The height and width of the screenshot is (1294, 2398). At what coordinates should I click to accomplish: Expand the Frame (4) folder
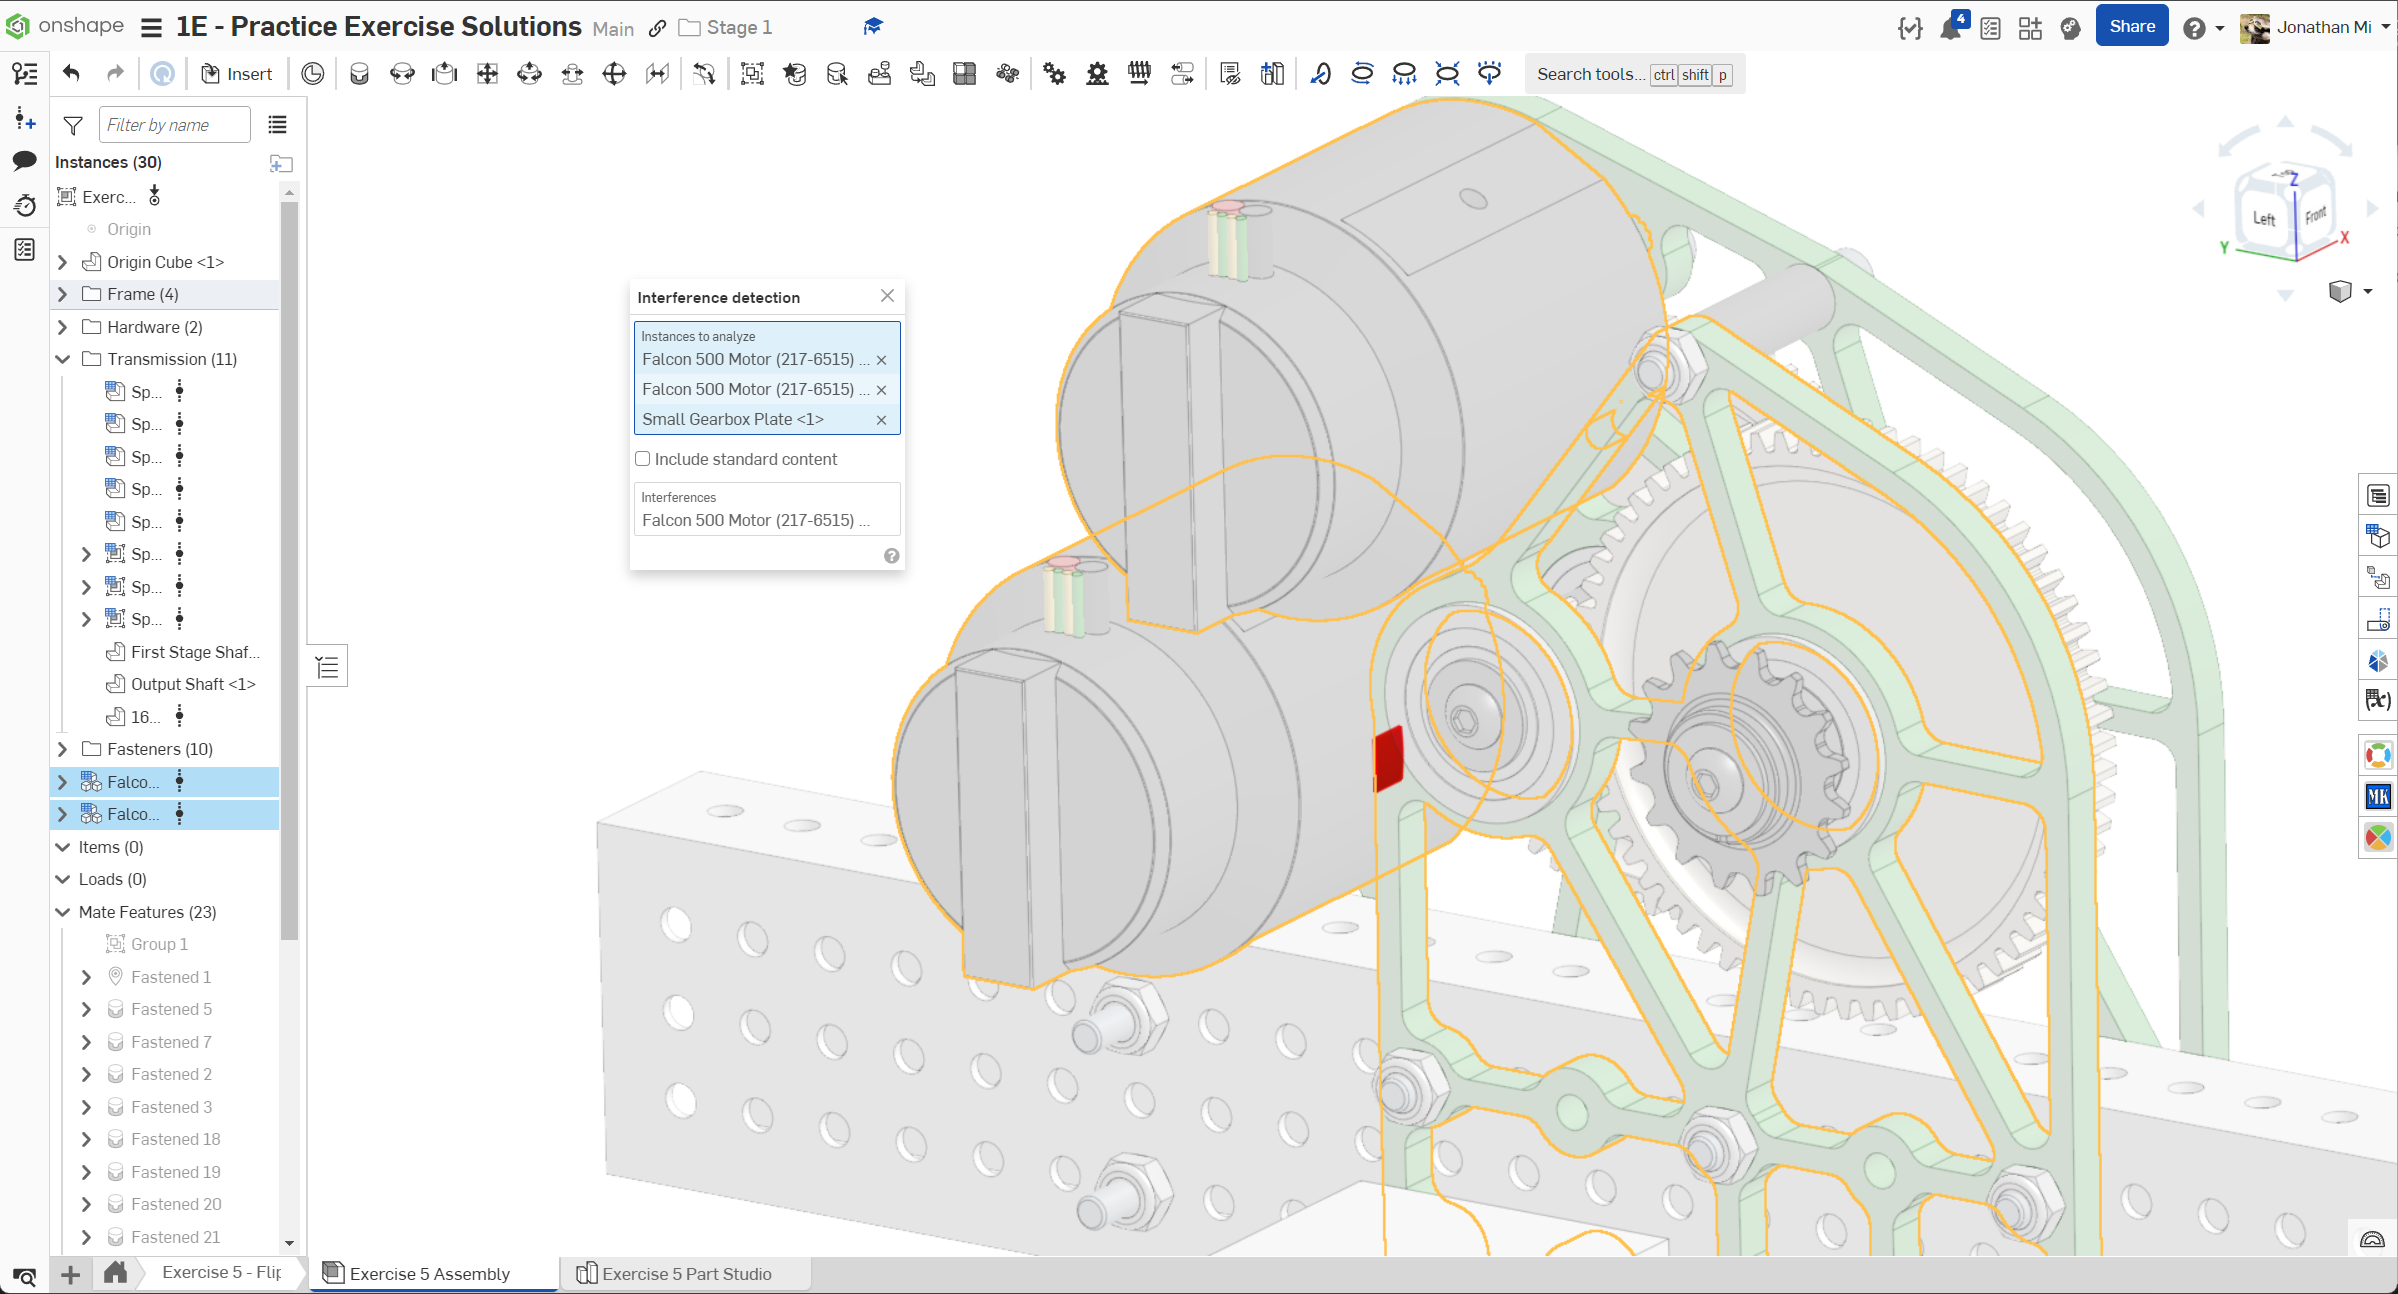tap(63, 294)
